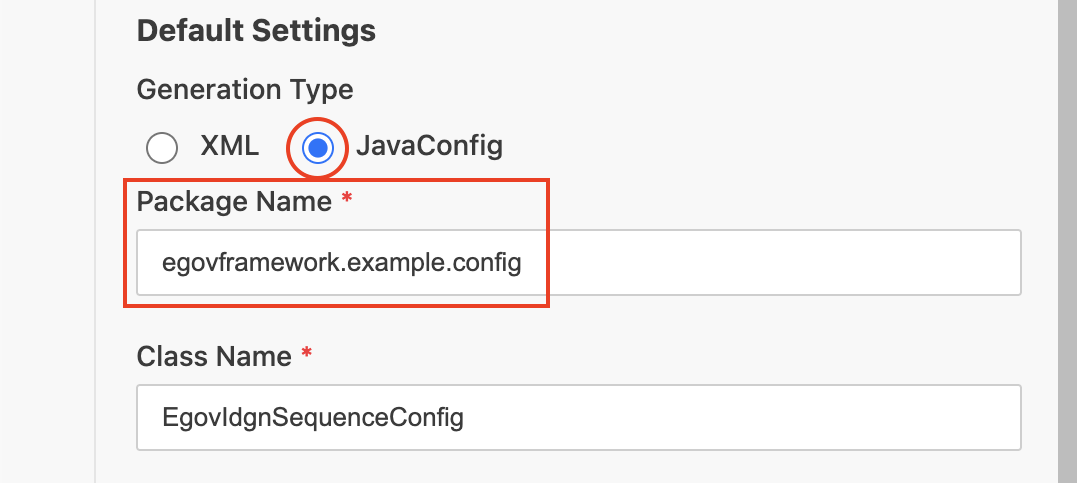Click the red asterisk beside Class Name
This screenshot has height=483, width=1077.
coord(307,355)
